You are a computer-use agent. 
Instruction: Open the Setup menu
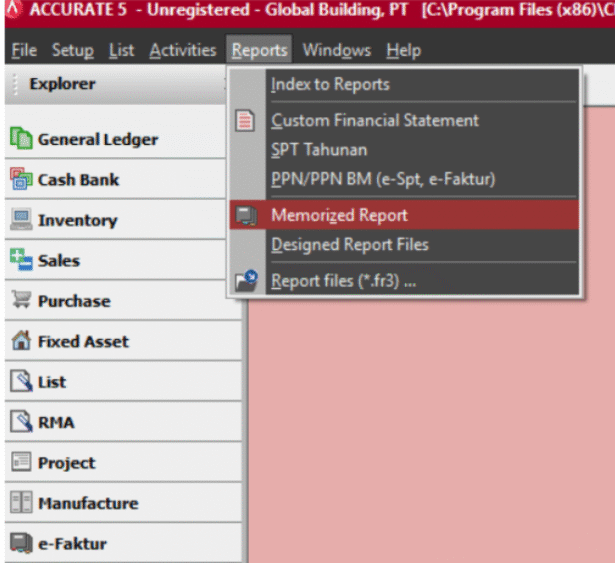coord(73,50)
